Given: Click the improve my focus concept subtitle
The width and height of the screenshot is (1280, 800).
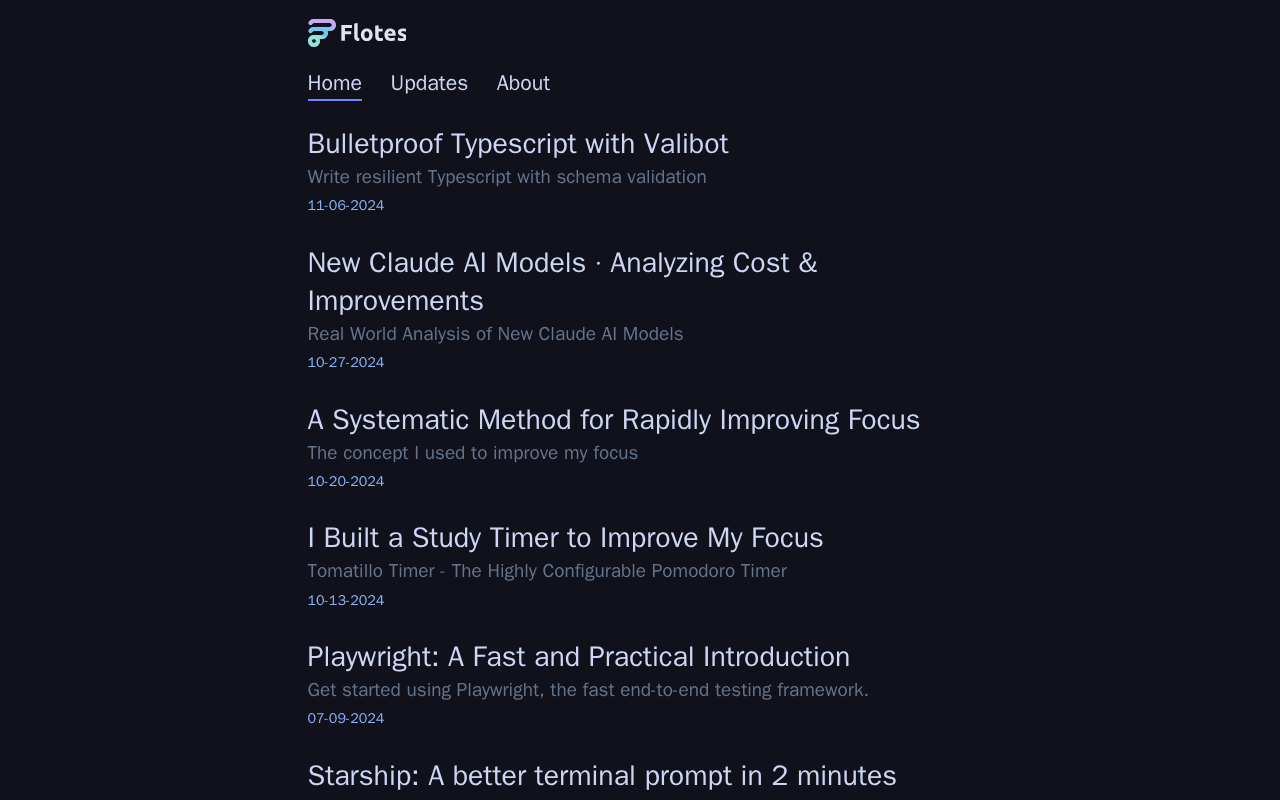Looking at the screenshot, I should point(472,453).
